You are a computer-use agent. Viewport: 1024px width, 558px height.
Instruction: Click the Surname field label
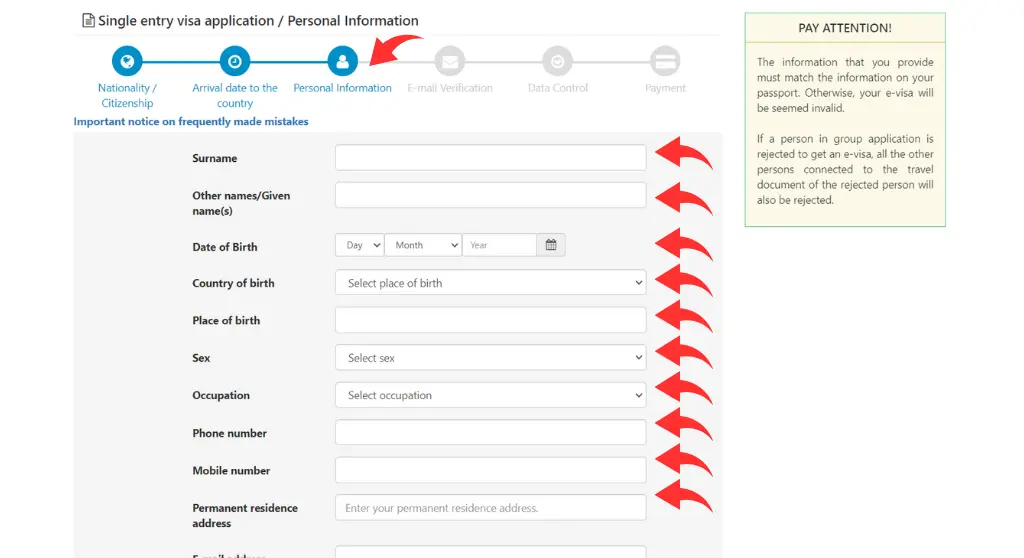click(214, 158)
